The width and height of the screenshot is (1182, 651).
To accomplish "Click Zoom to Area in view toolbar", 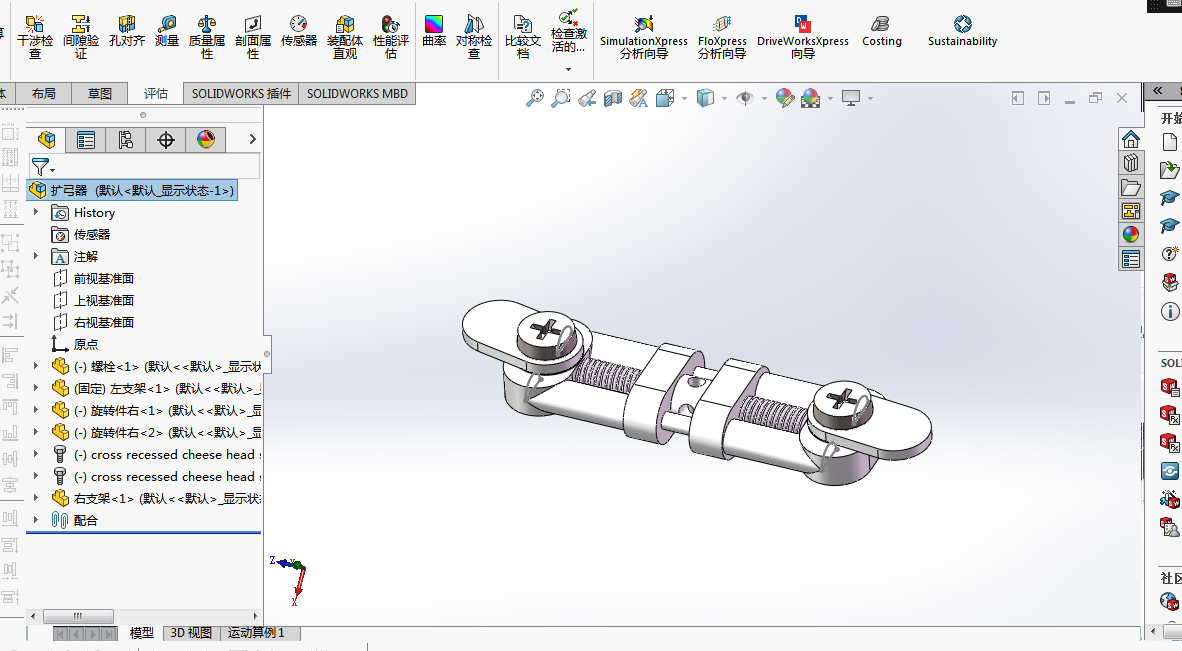I will coord(561,98).
